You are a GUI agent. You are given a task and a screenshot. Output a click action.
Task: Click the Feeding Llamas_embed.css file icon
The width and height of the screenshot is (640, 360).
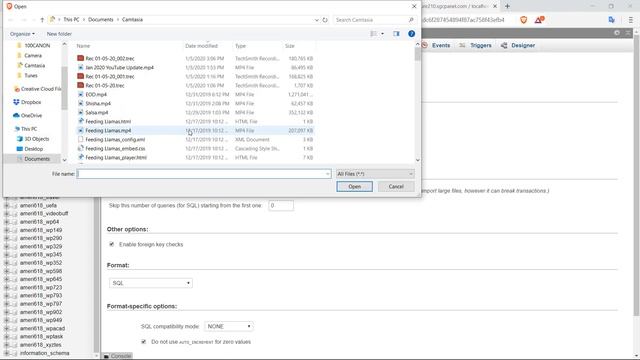tap(80, 148)
